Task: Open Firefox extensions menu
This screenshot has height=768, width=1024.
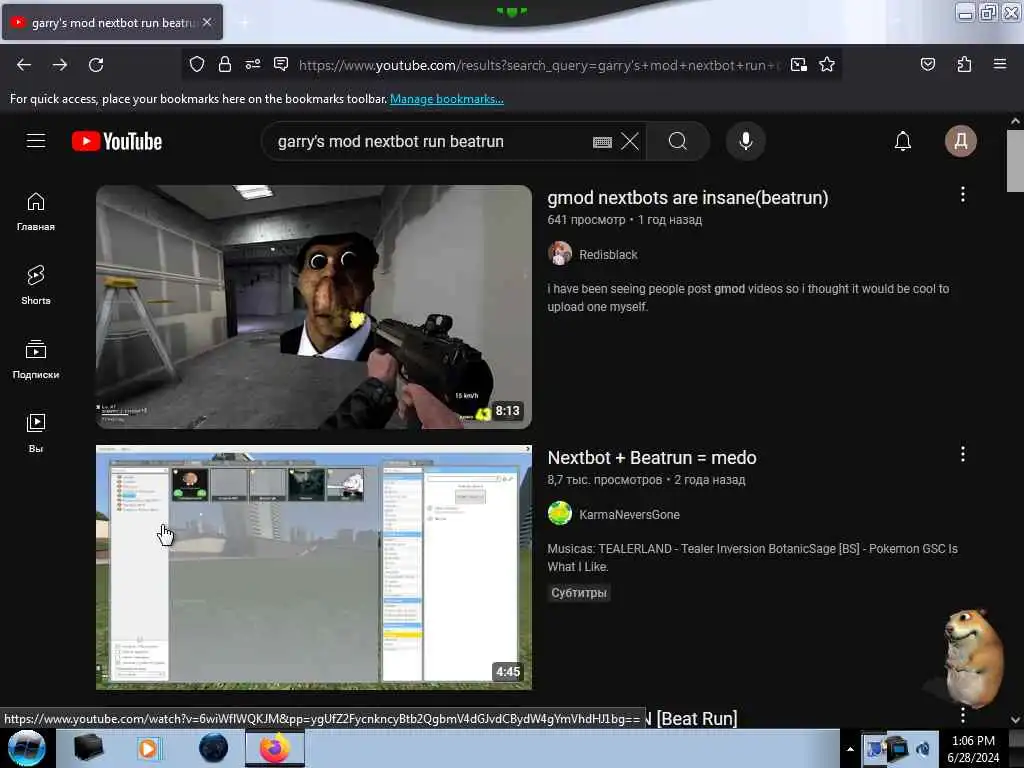Action: [x=964, y=65]
